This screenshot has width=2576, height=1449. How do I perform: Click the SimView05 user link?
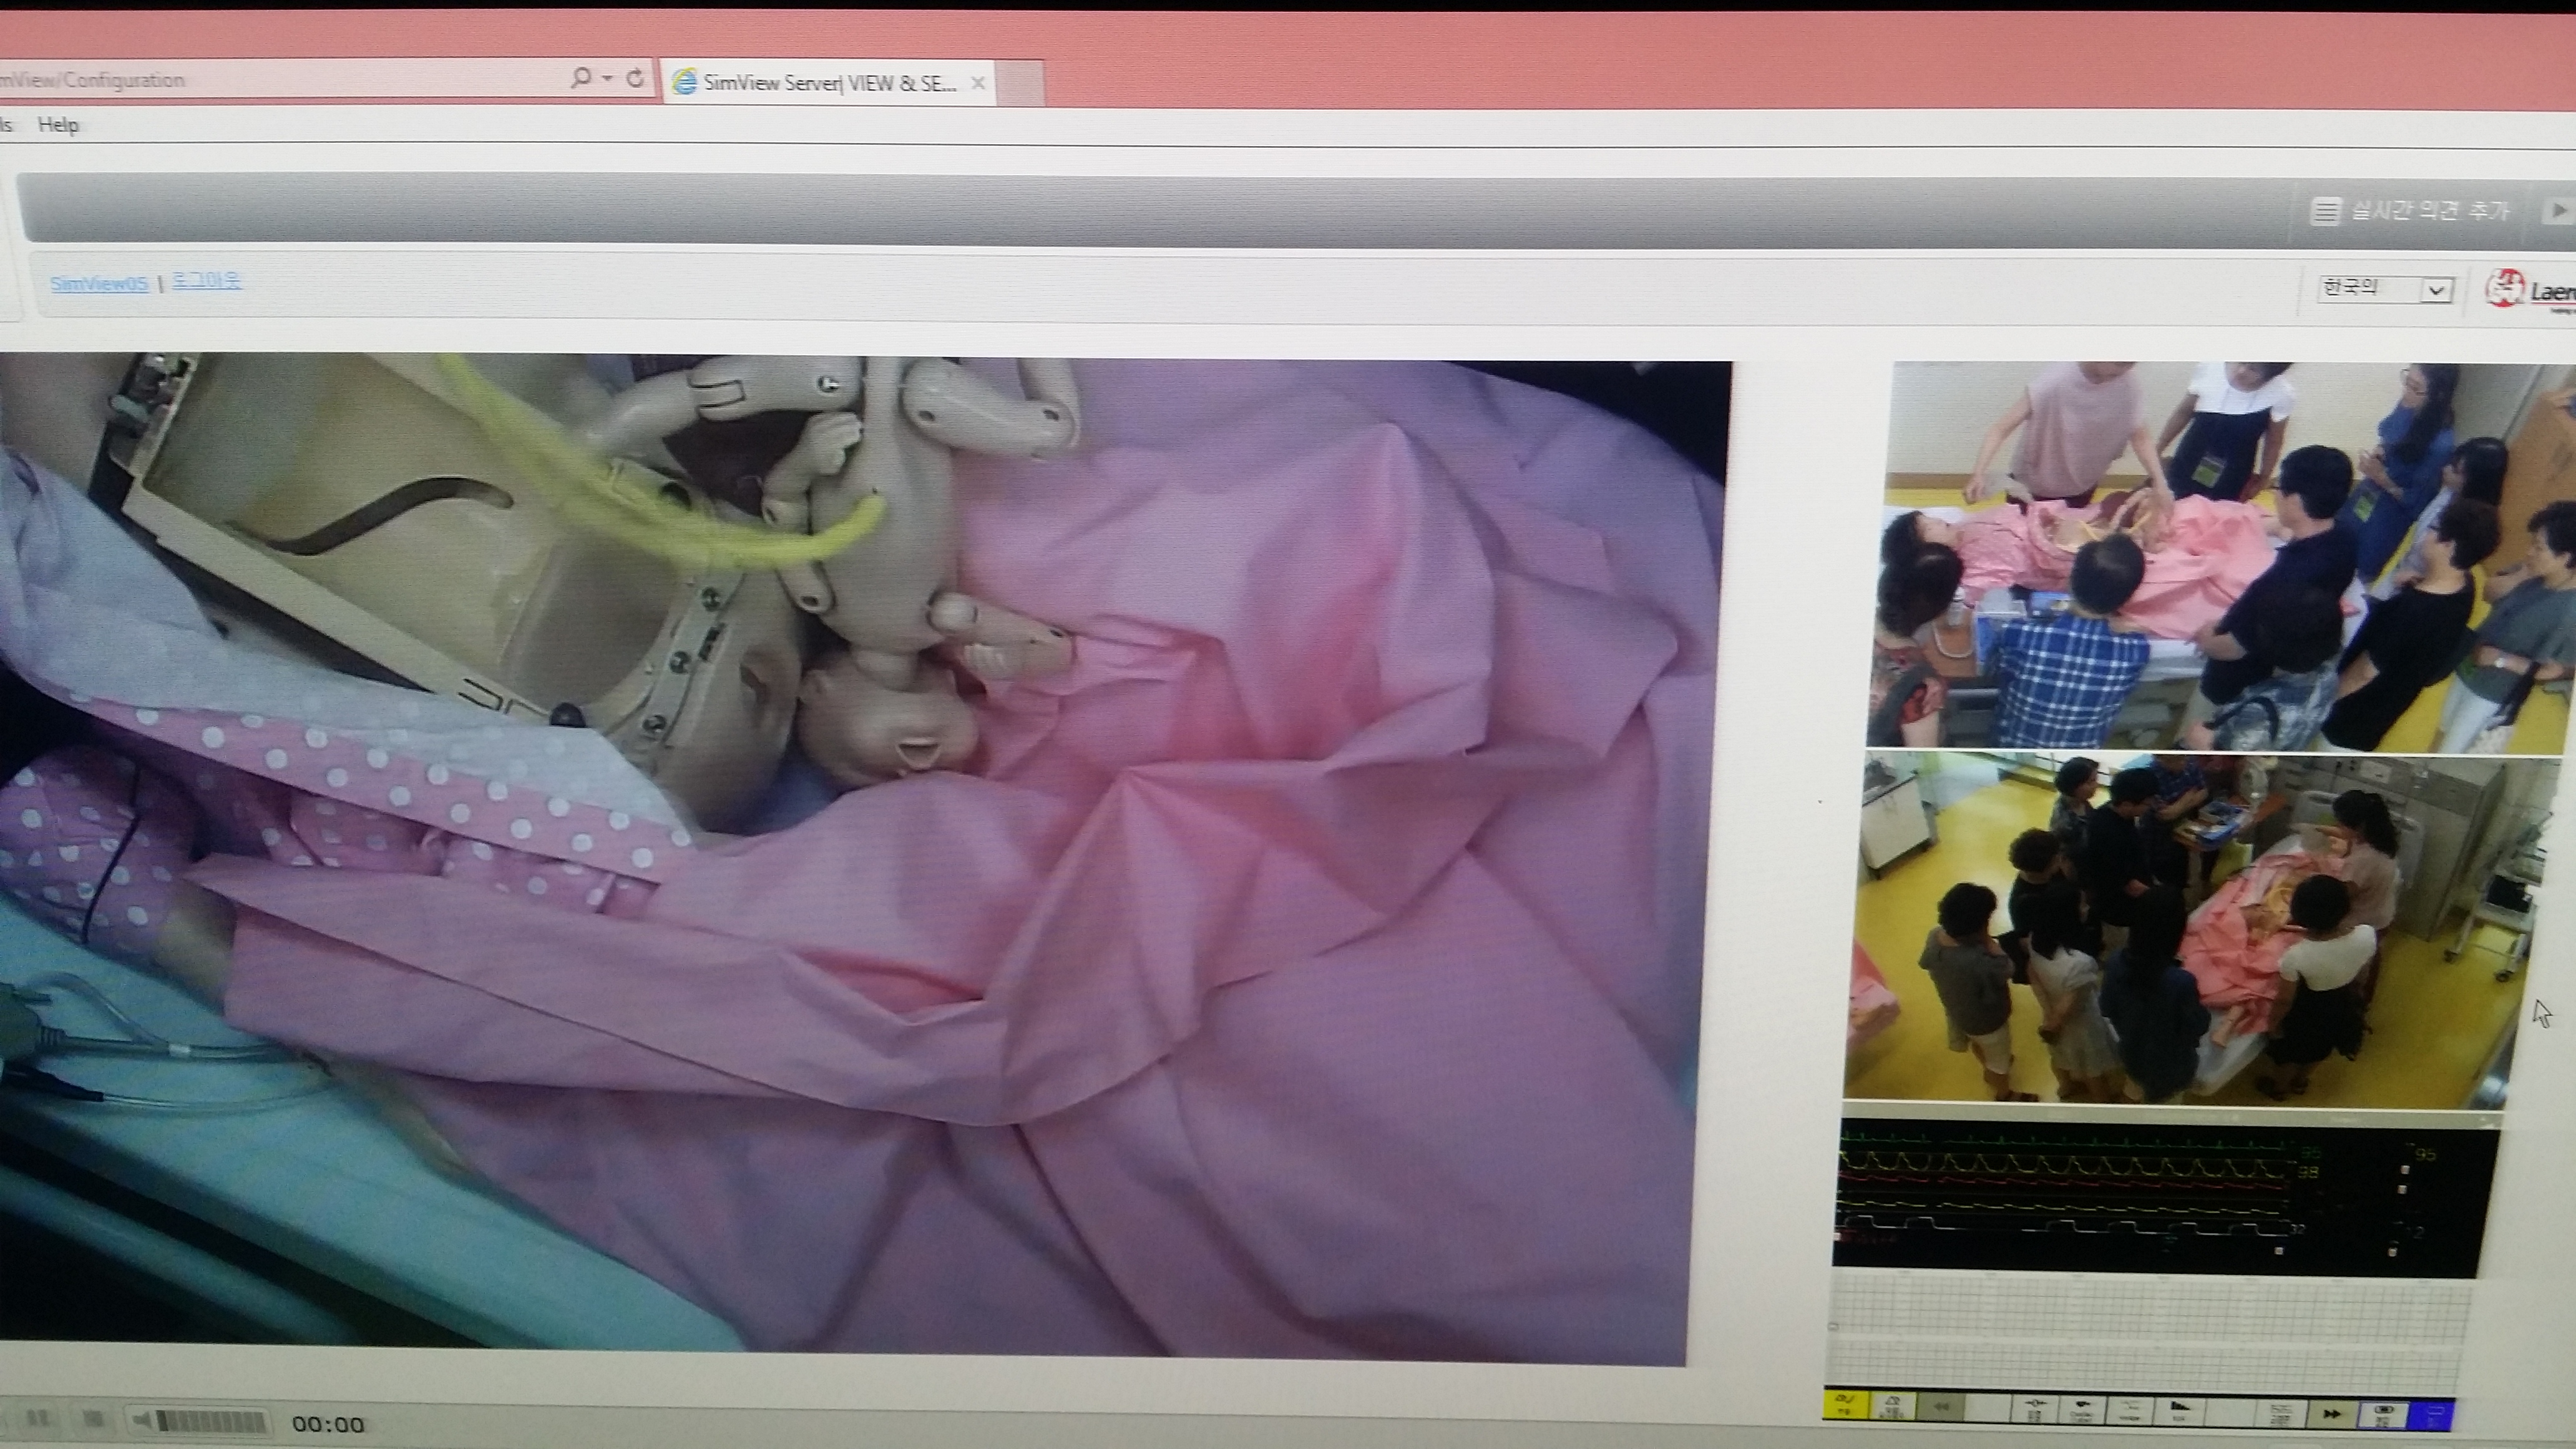[99, 283]
